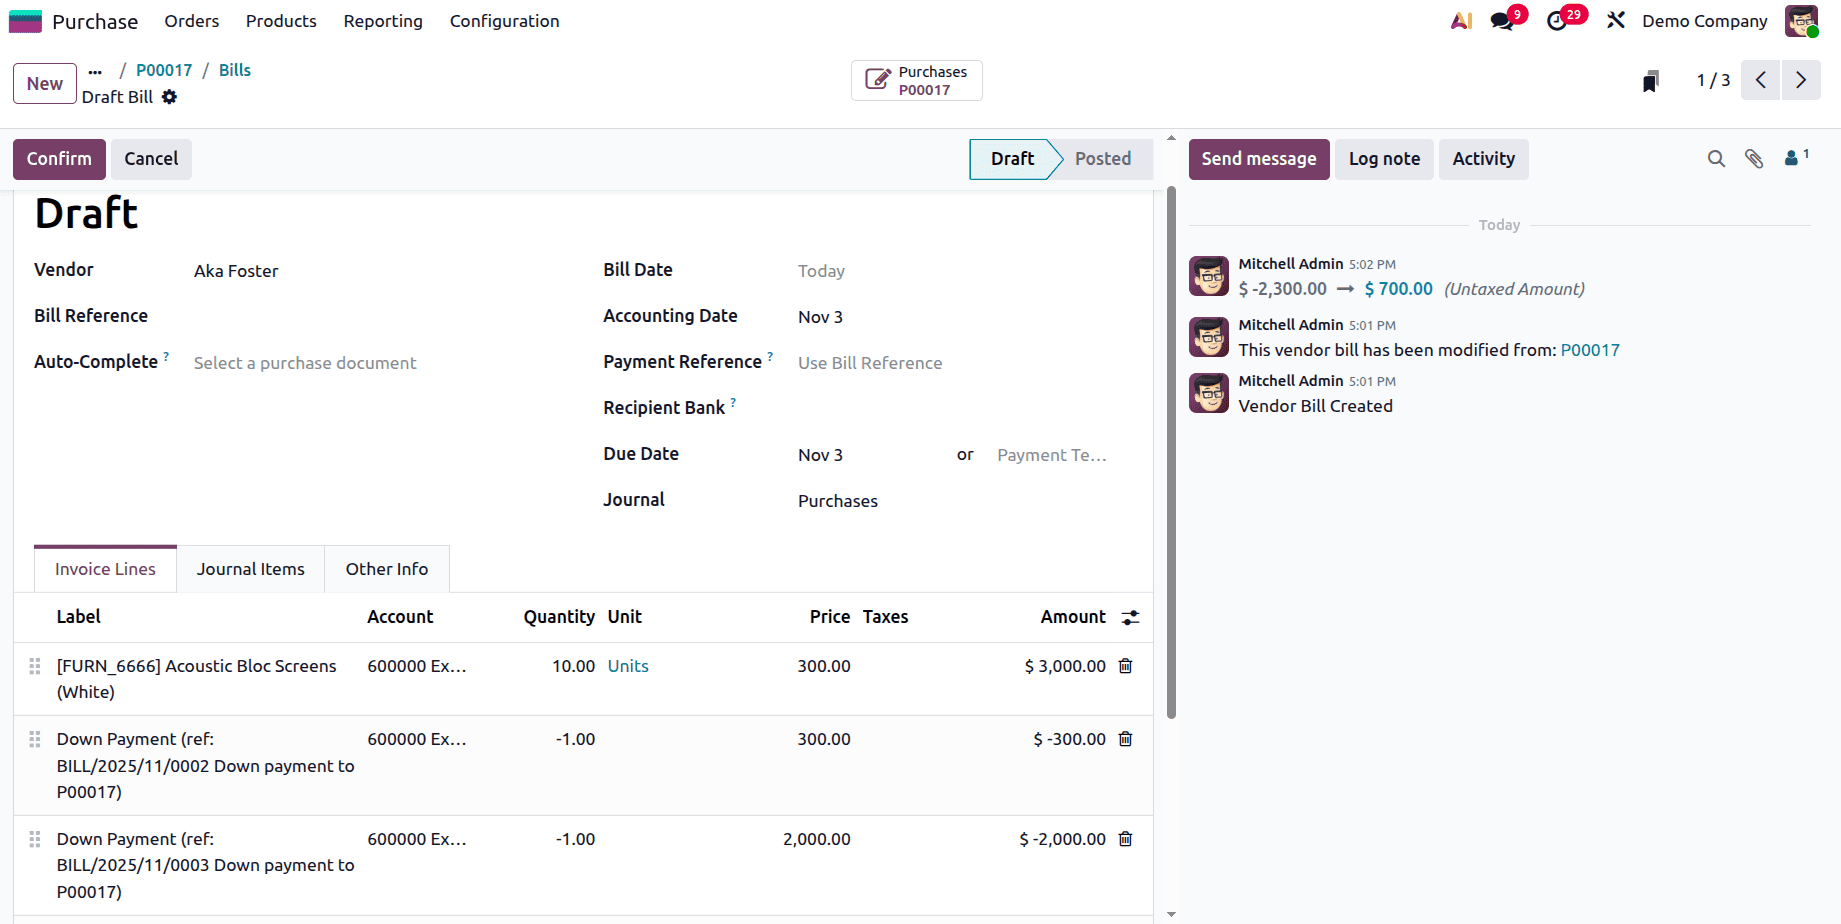The height and width of the screenshot is (924, 1841).
Task: Open the gear menu next to Draft Bill
Action: point(169,97)
